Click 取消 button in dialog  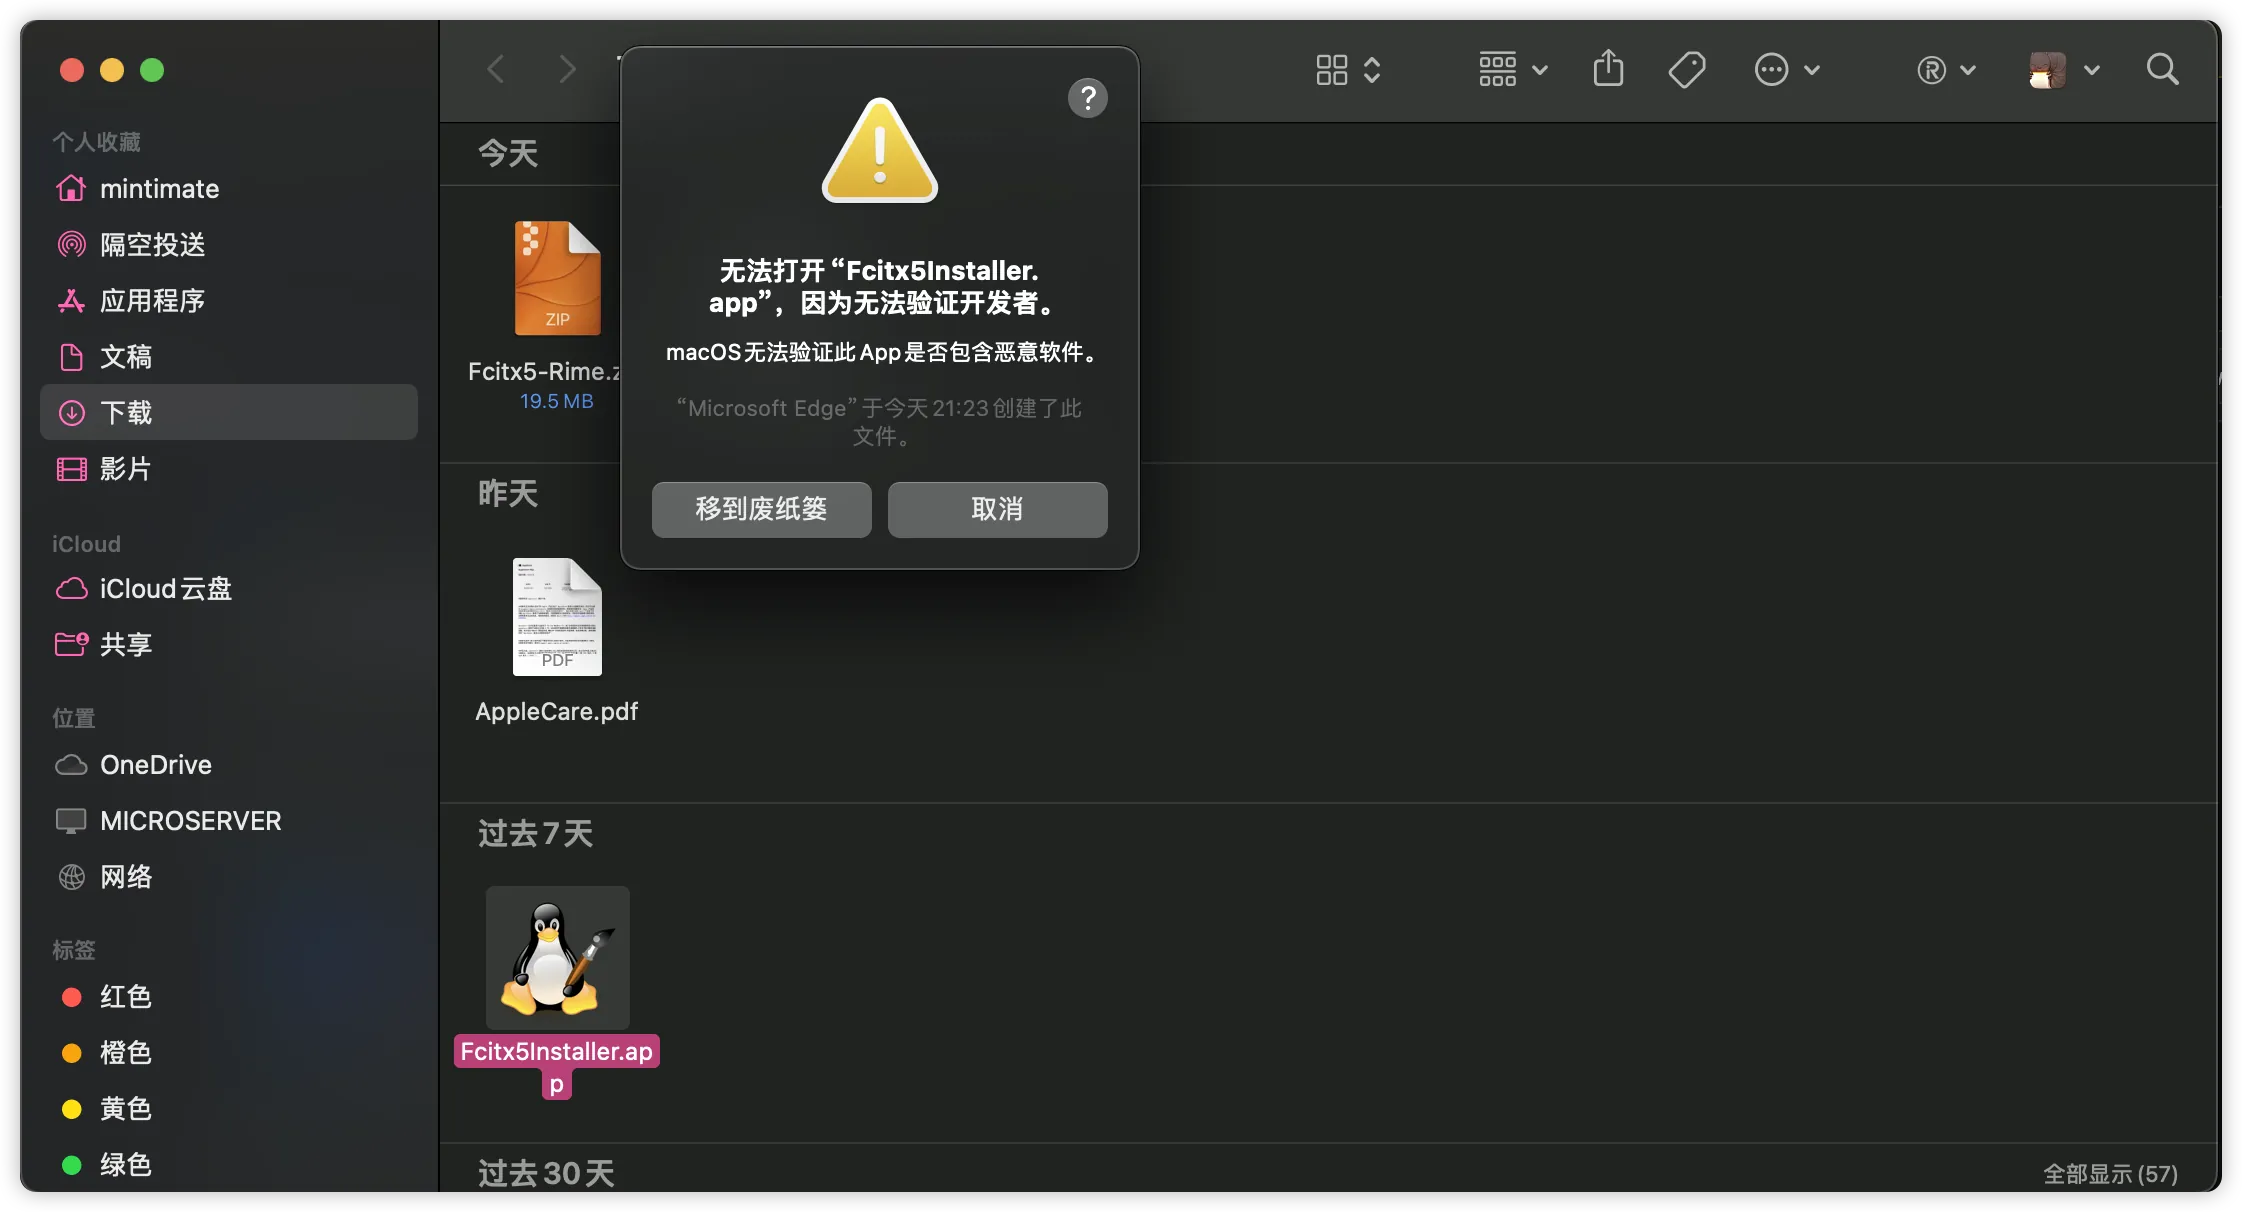pos(998,509)
